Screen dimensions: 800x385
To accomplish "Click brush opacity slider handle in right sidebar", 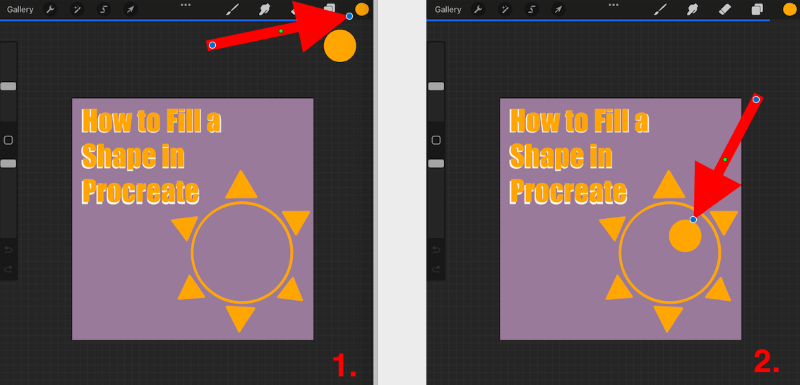I will click(436, 163).
